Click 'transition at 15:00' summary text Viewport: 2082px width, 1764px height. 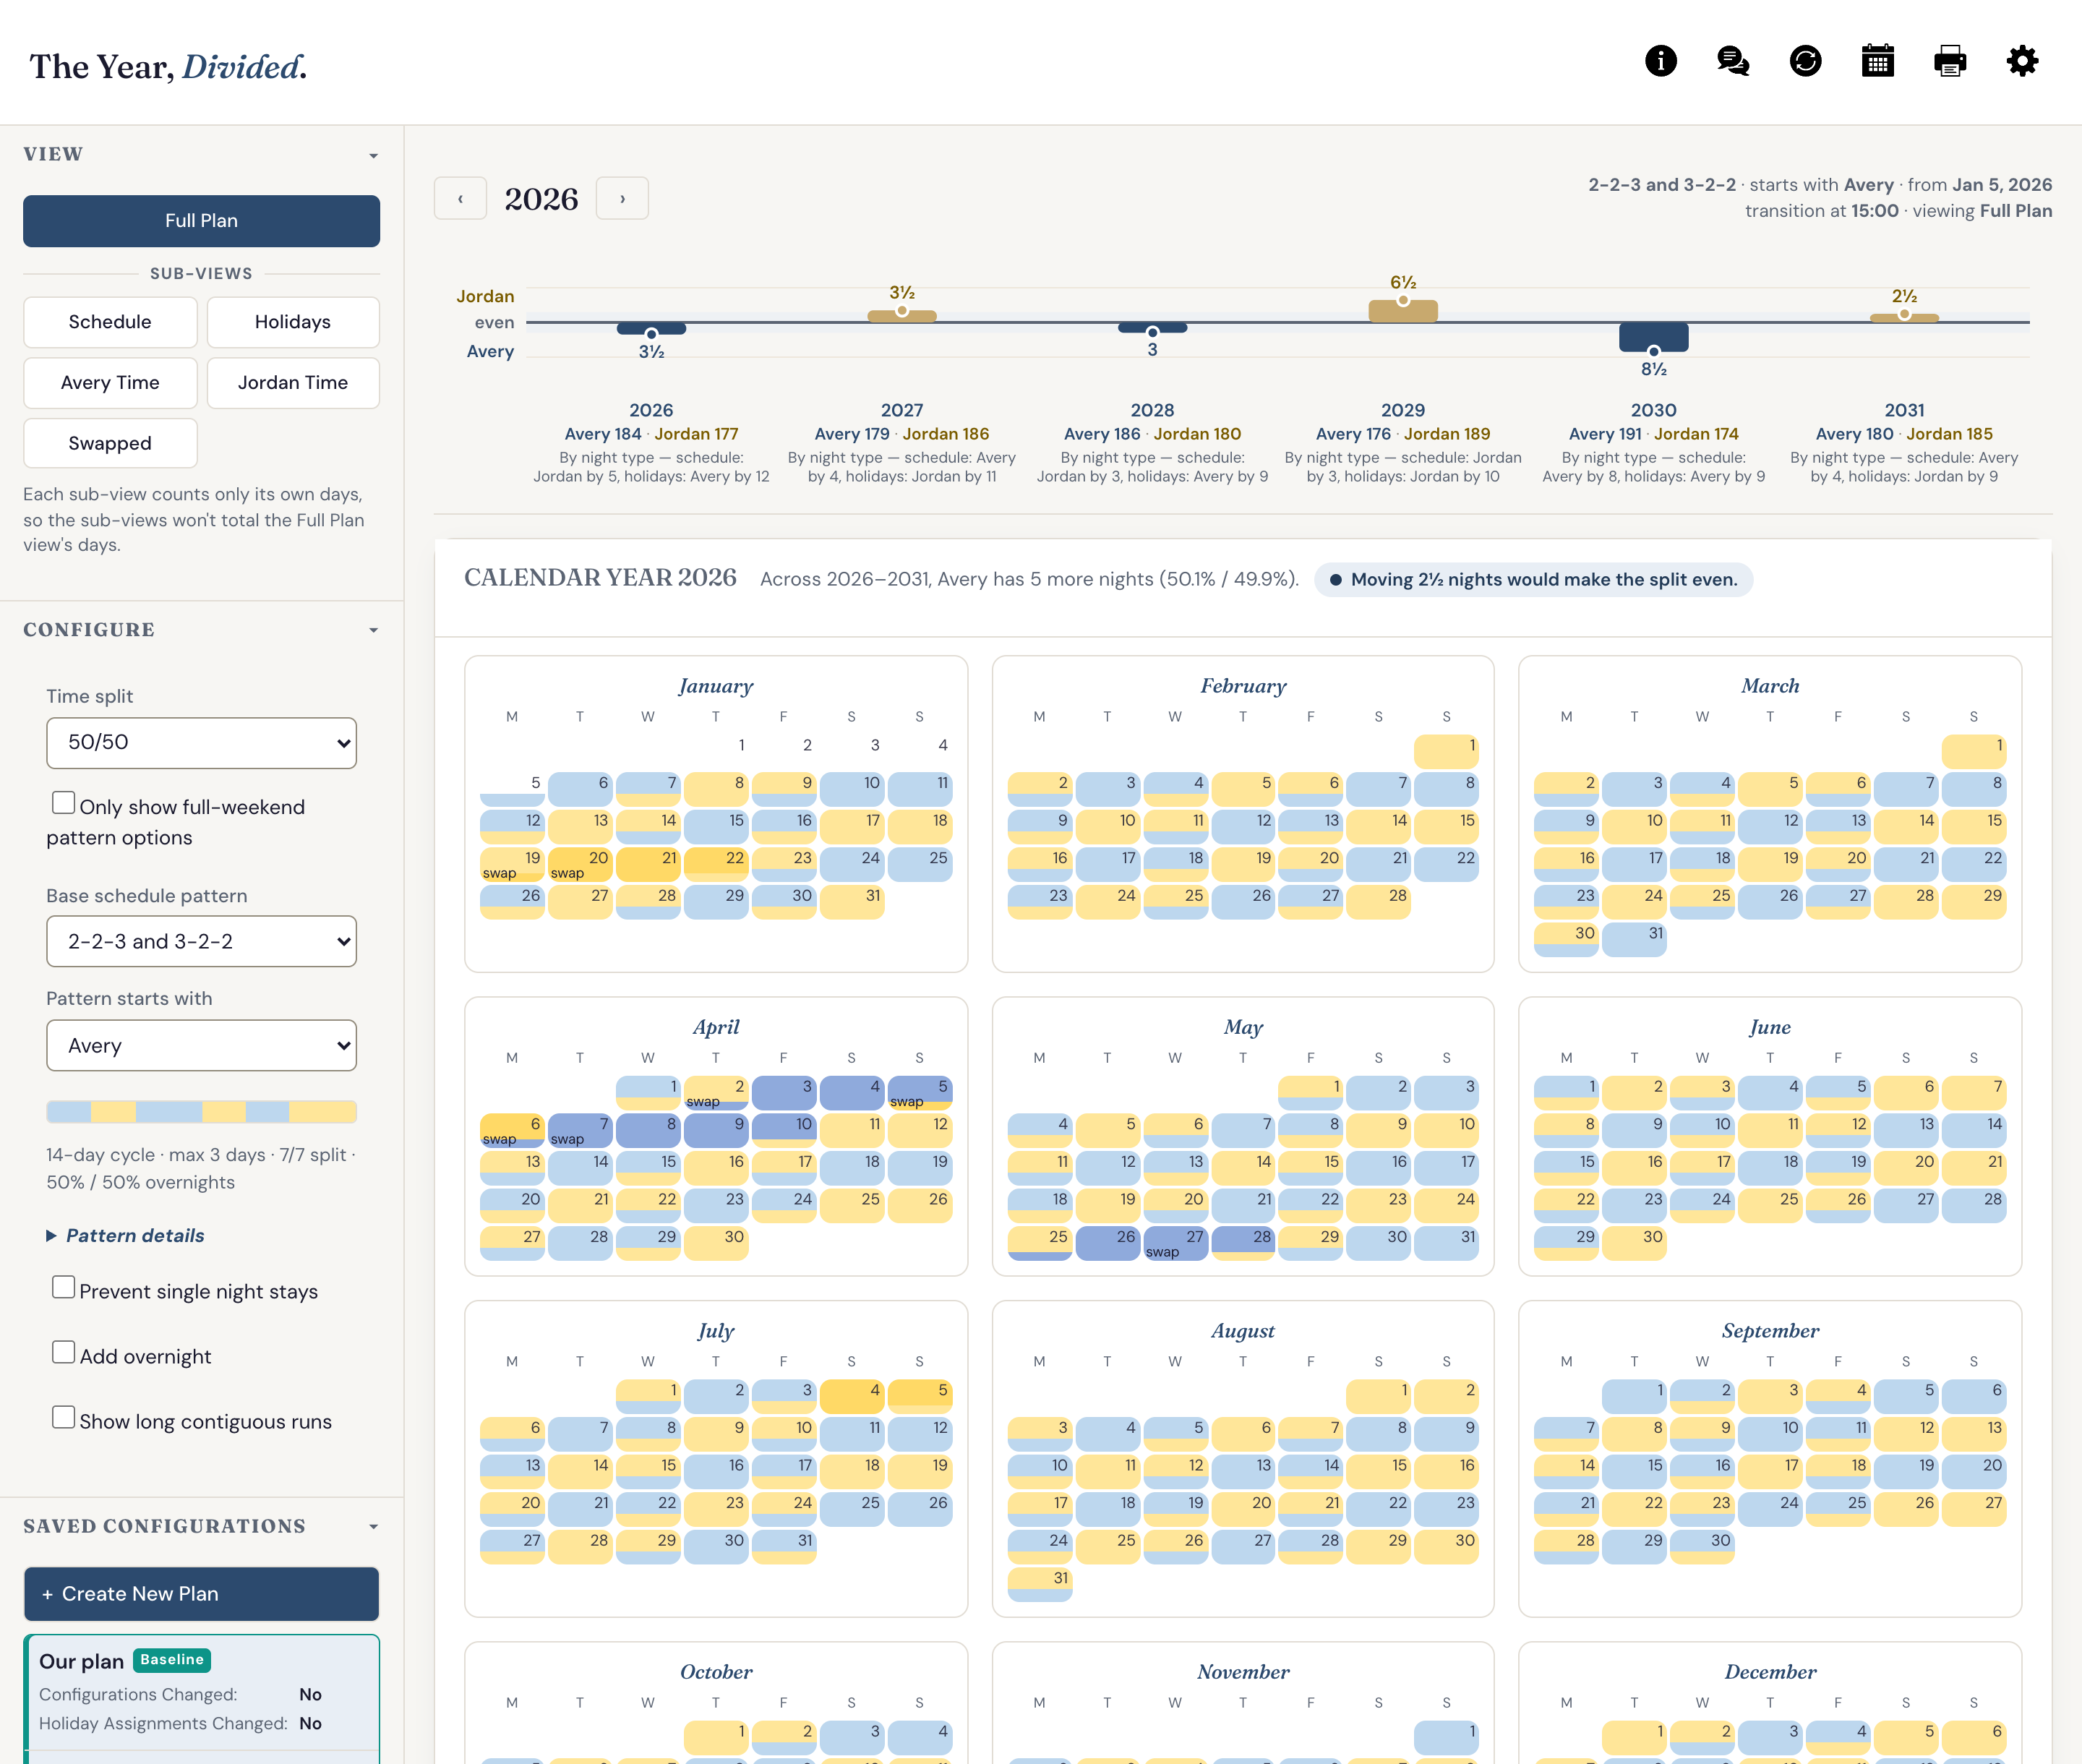[1821, 211]
